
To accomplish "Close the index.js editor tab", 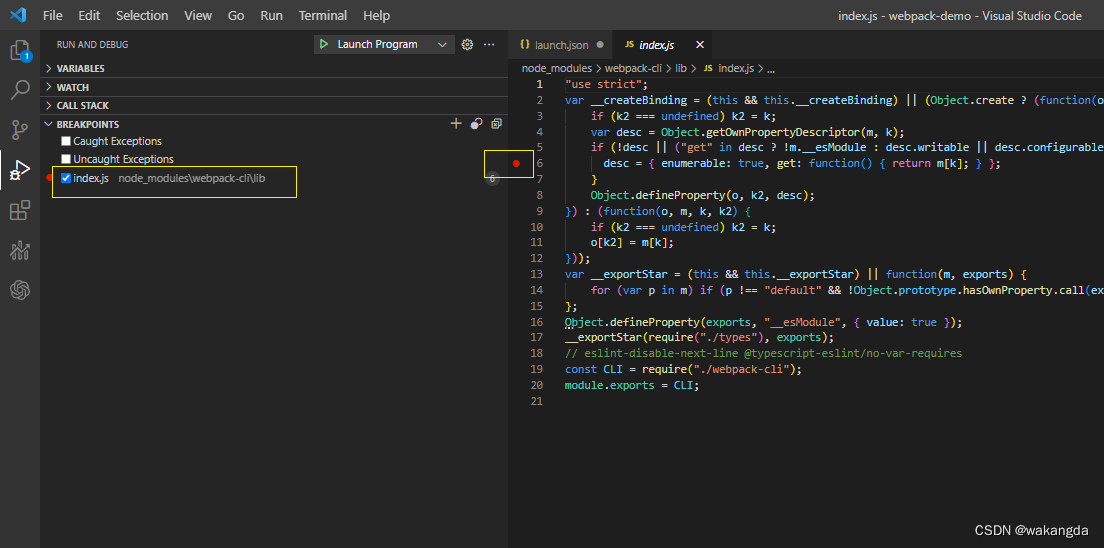I will tap(700, 45).
